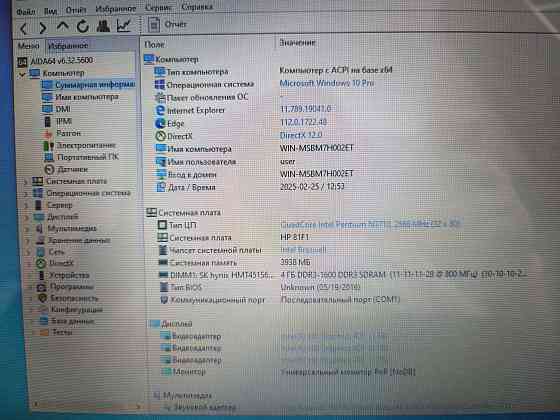560x420 pixels.
Task: Expand the Мультимедиа tree node
Action: 27,229
